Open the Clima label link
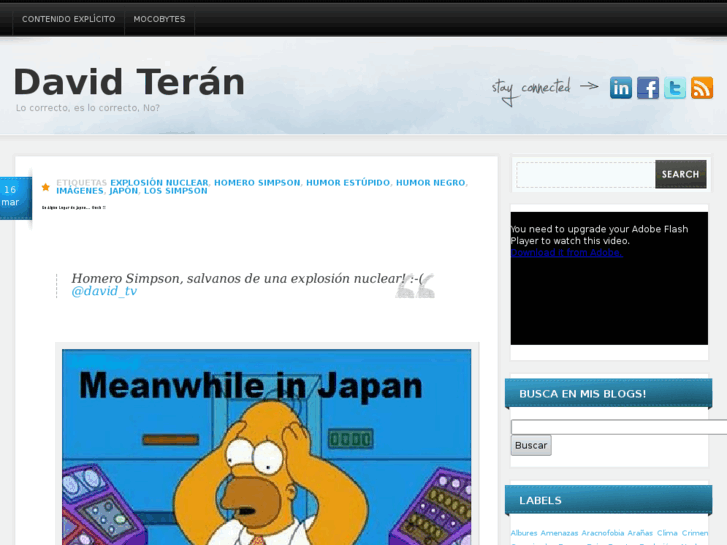This screenshot has height=545, width=727. click(x=667, y=533)
